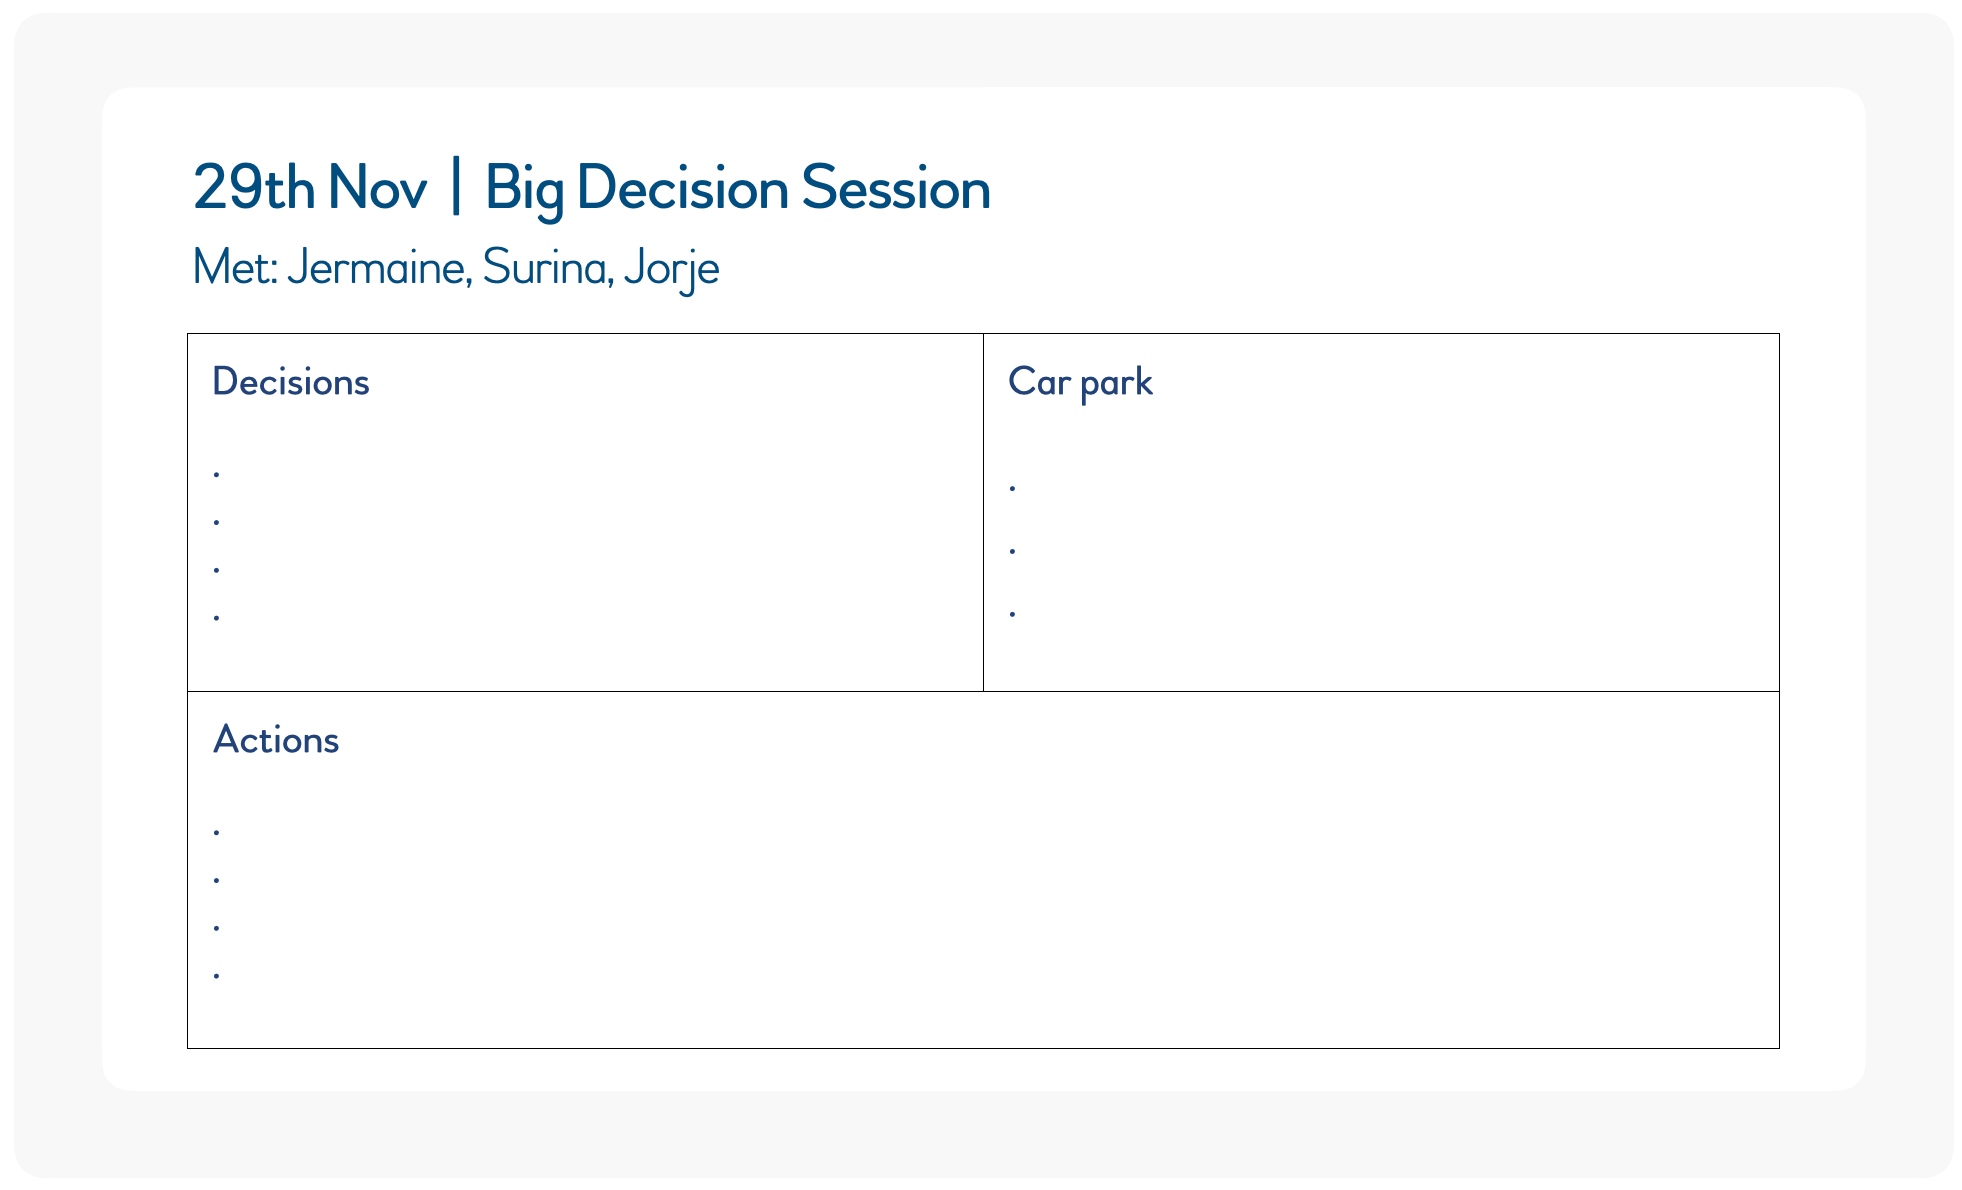Click the "Car park" heading
Image resolution: width=1962 pixels, height=1190 pixels.
[1080, 382]
